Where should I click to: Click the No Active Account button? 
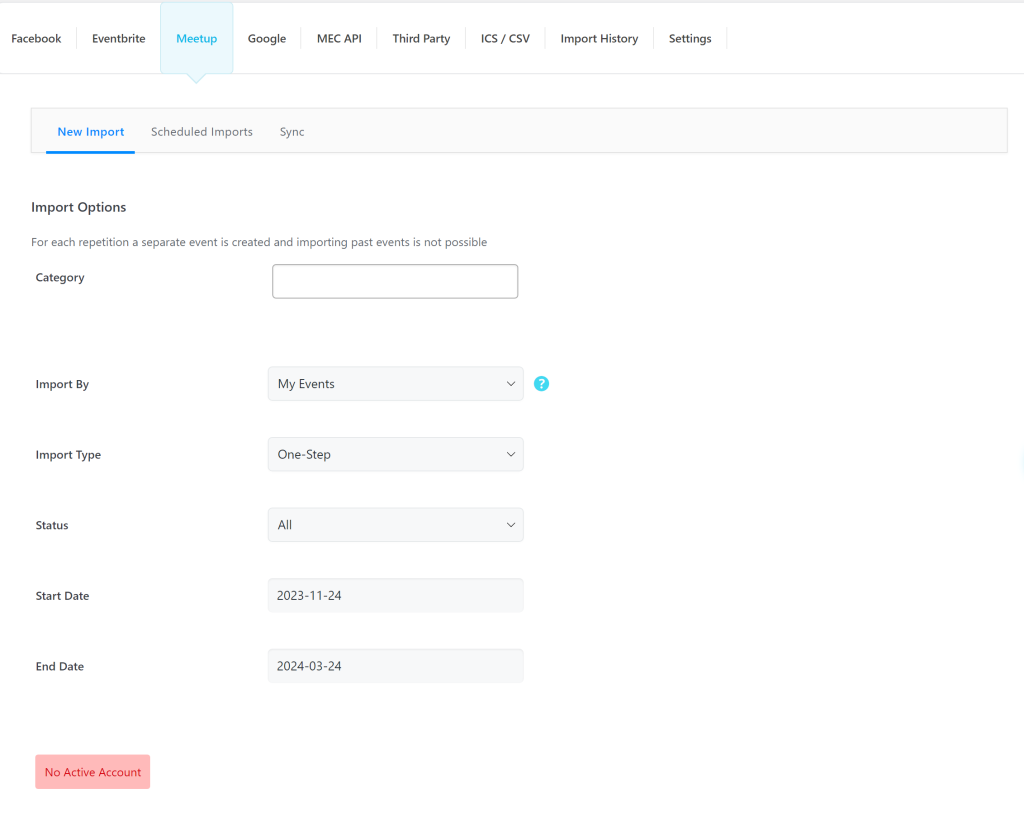(x=92, y=771)
